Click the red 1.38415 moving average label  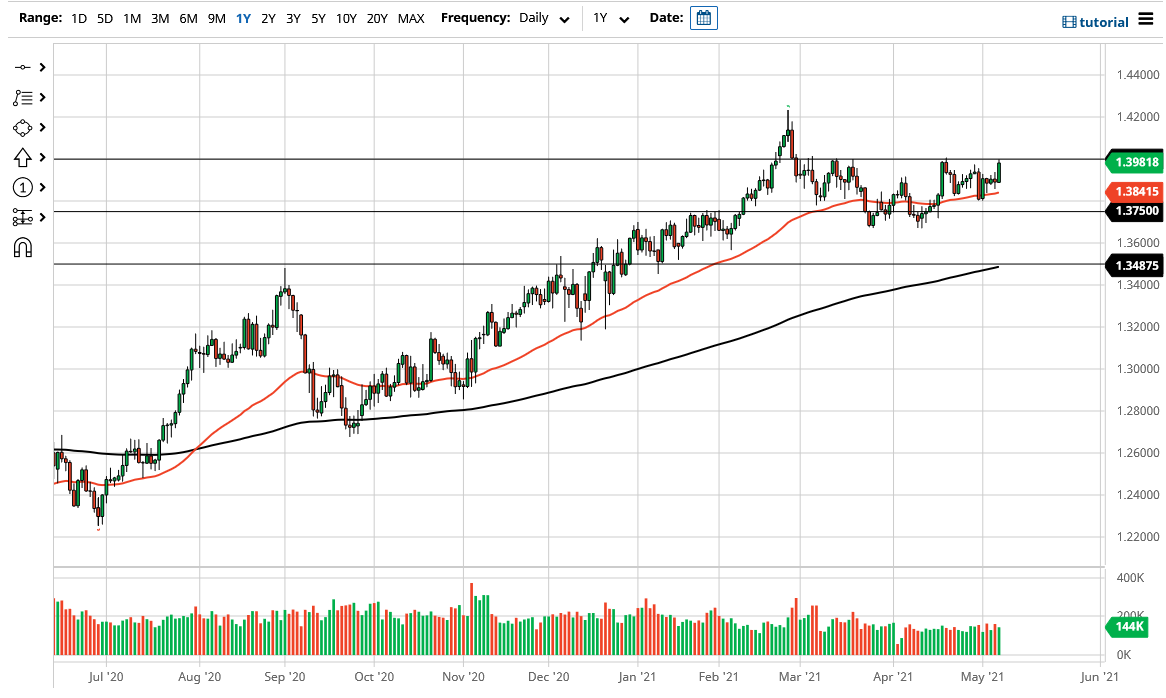tap(1135, 192)
